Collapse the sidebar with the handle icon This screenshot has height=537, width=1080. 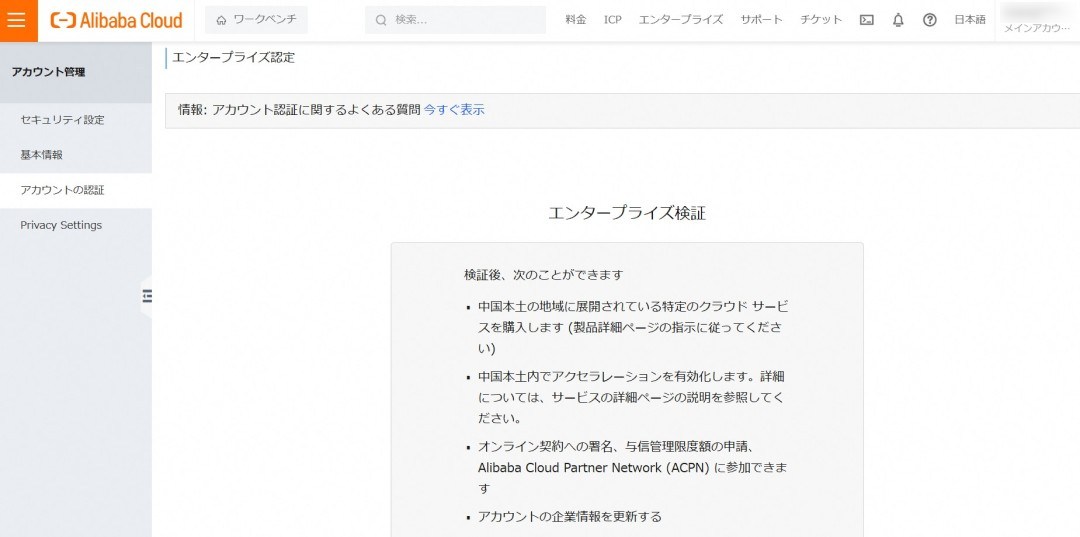(146, 296)
